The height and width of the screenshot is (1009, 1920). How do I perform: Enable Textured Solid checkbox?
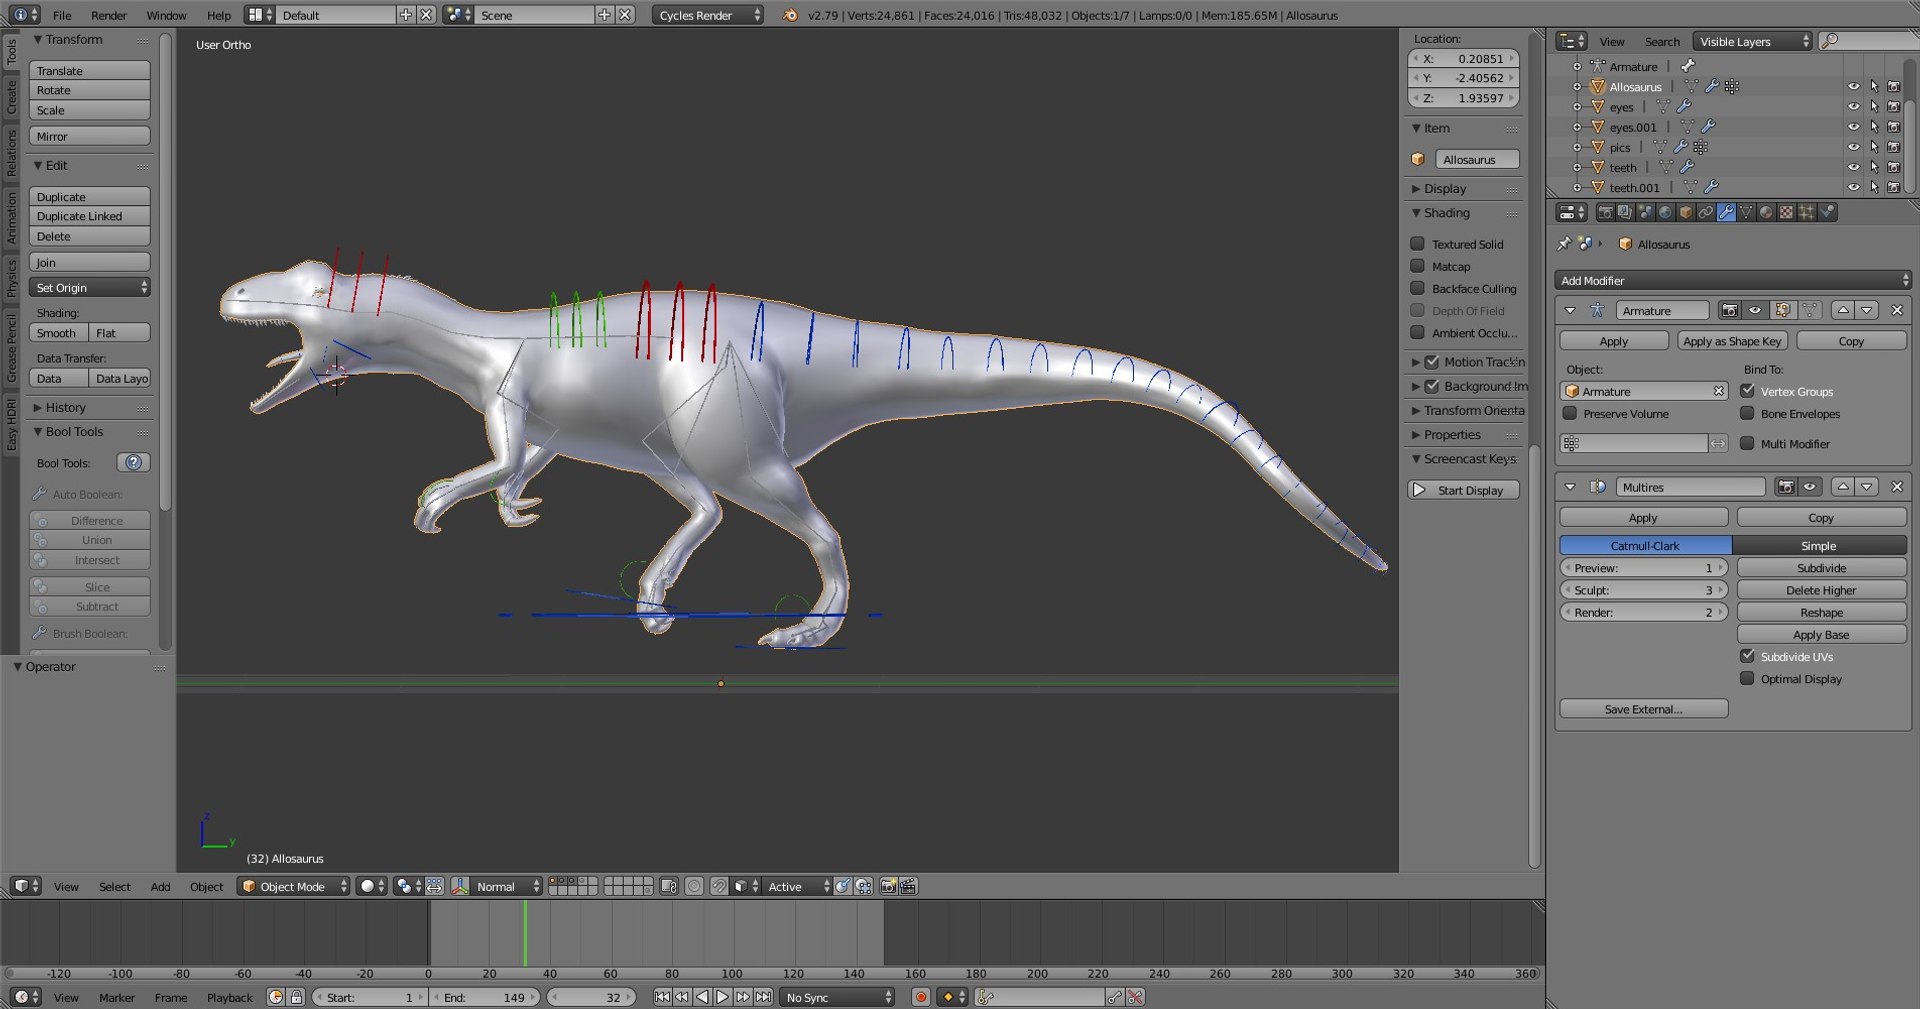tap(1417, 243)
